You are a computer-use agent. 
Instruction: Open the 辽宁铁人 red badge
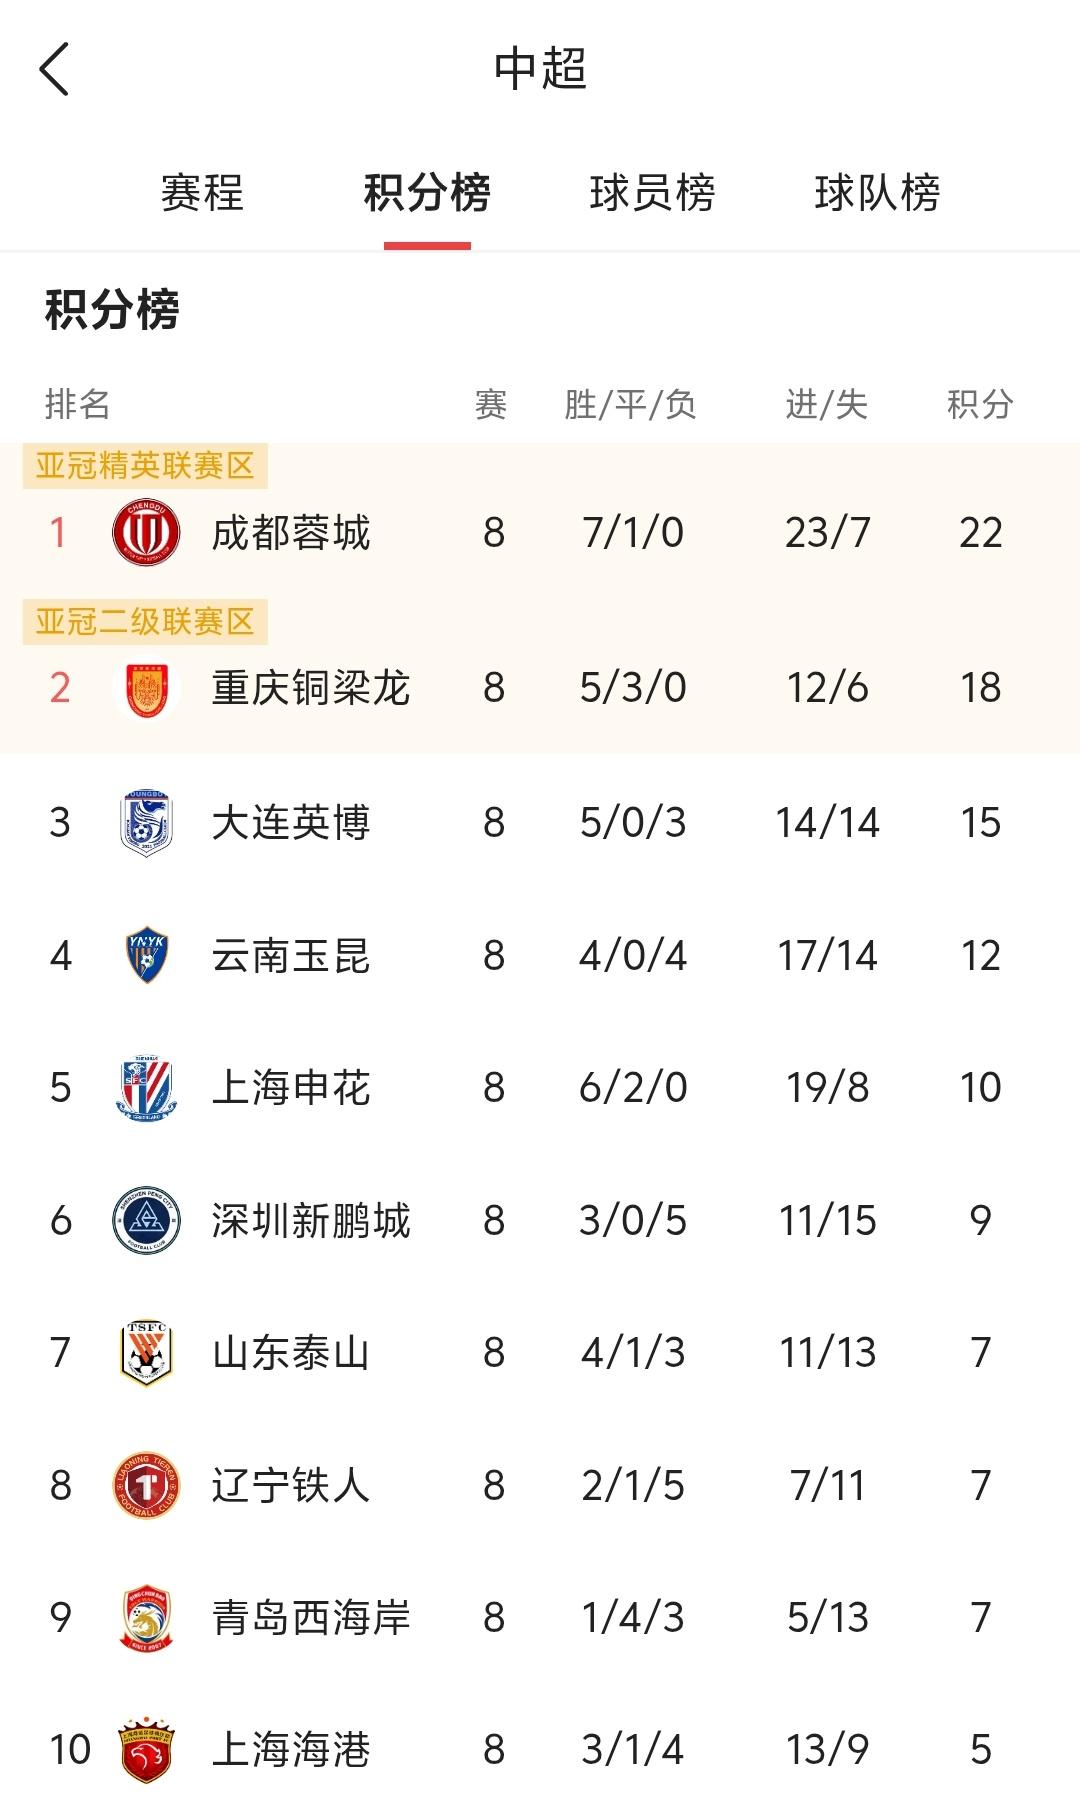[x=146, y=1485]
